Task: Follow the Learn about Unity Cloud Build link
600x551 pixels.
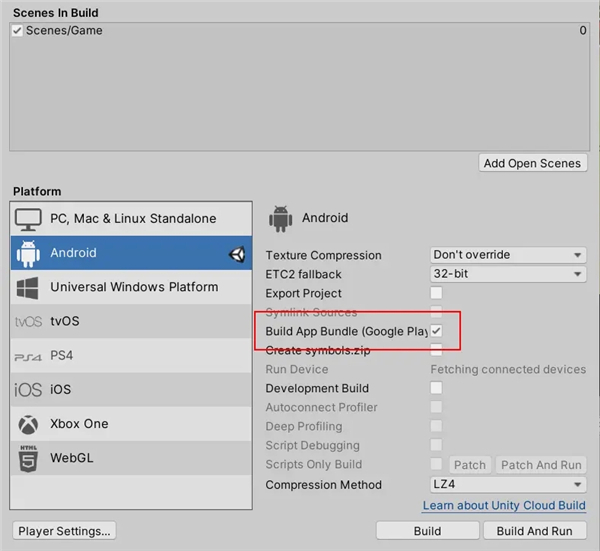Action: pyautogui.click(x=504, y=506)
